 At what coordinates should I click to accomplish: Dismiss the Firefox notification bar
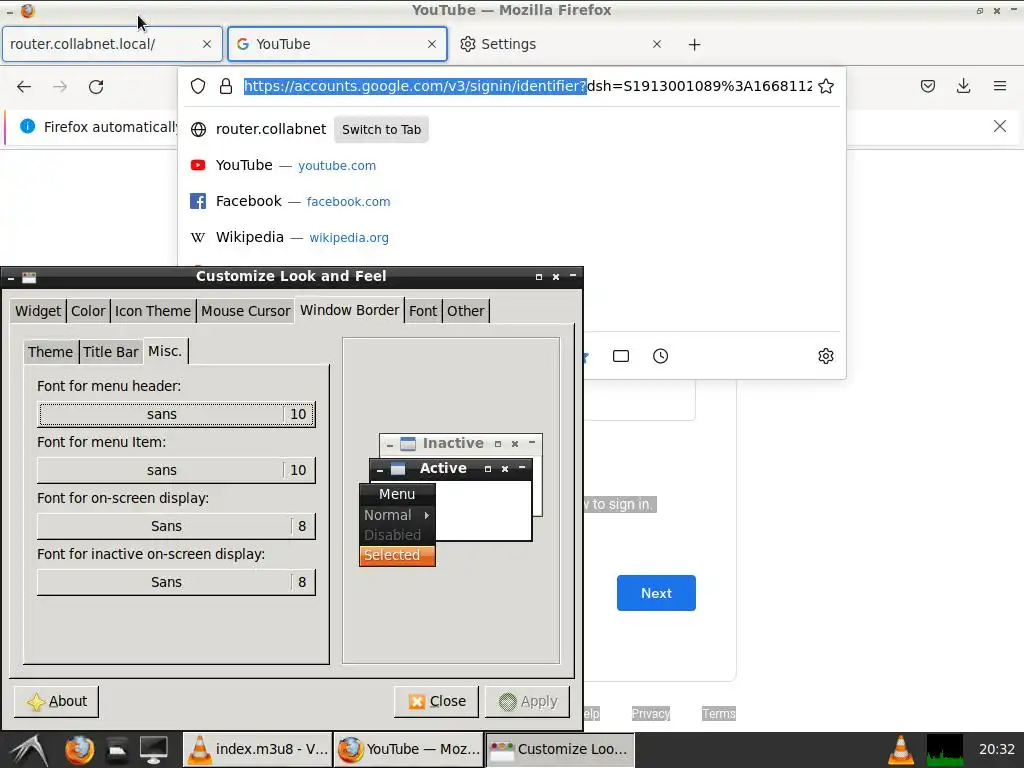(1000, 126)
